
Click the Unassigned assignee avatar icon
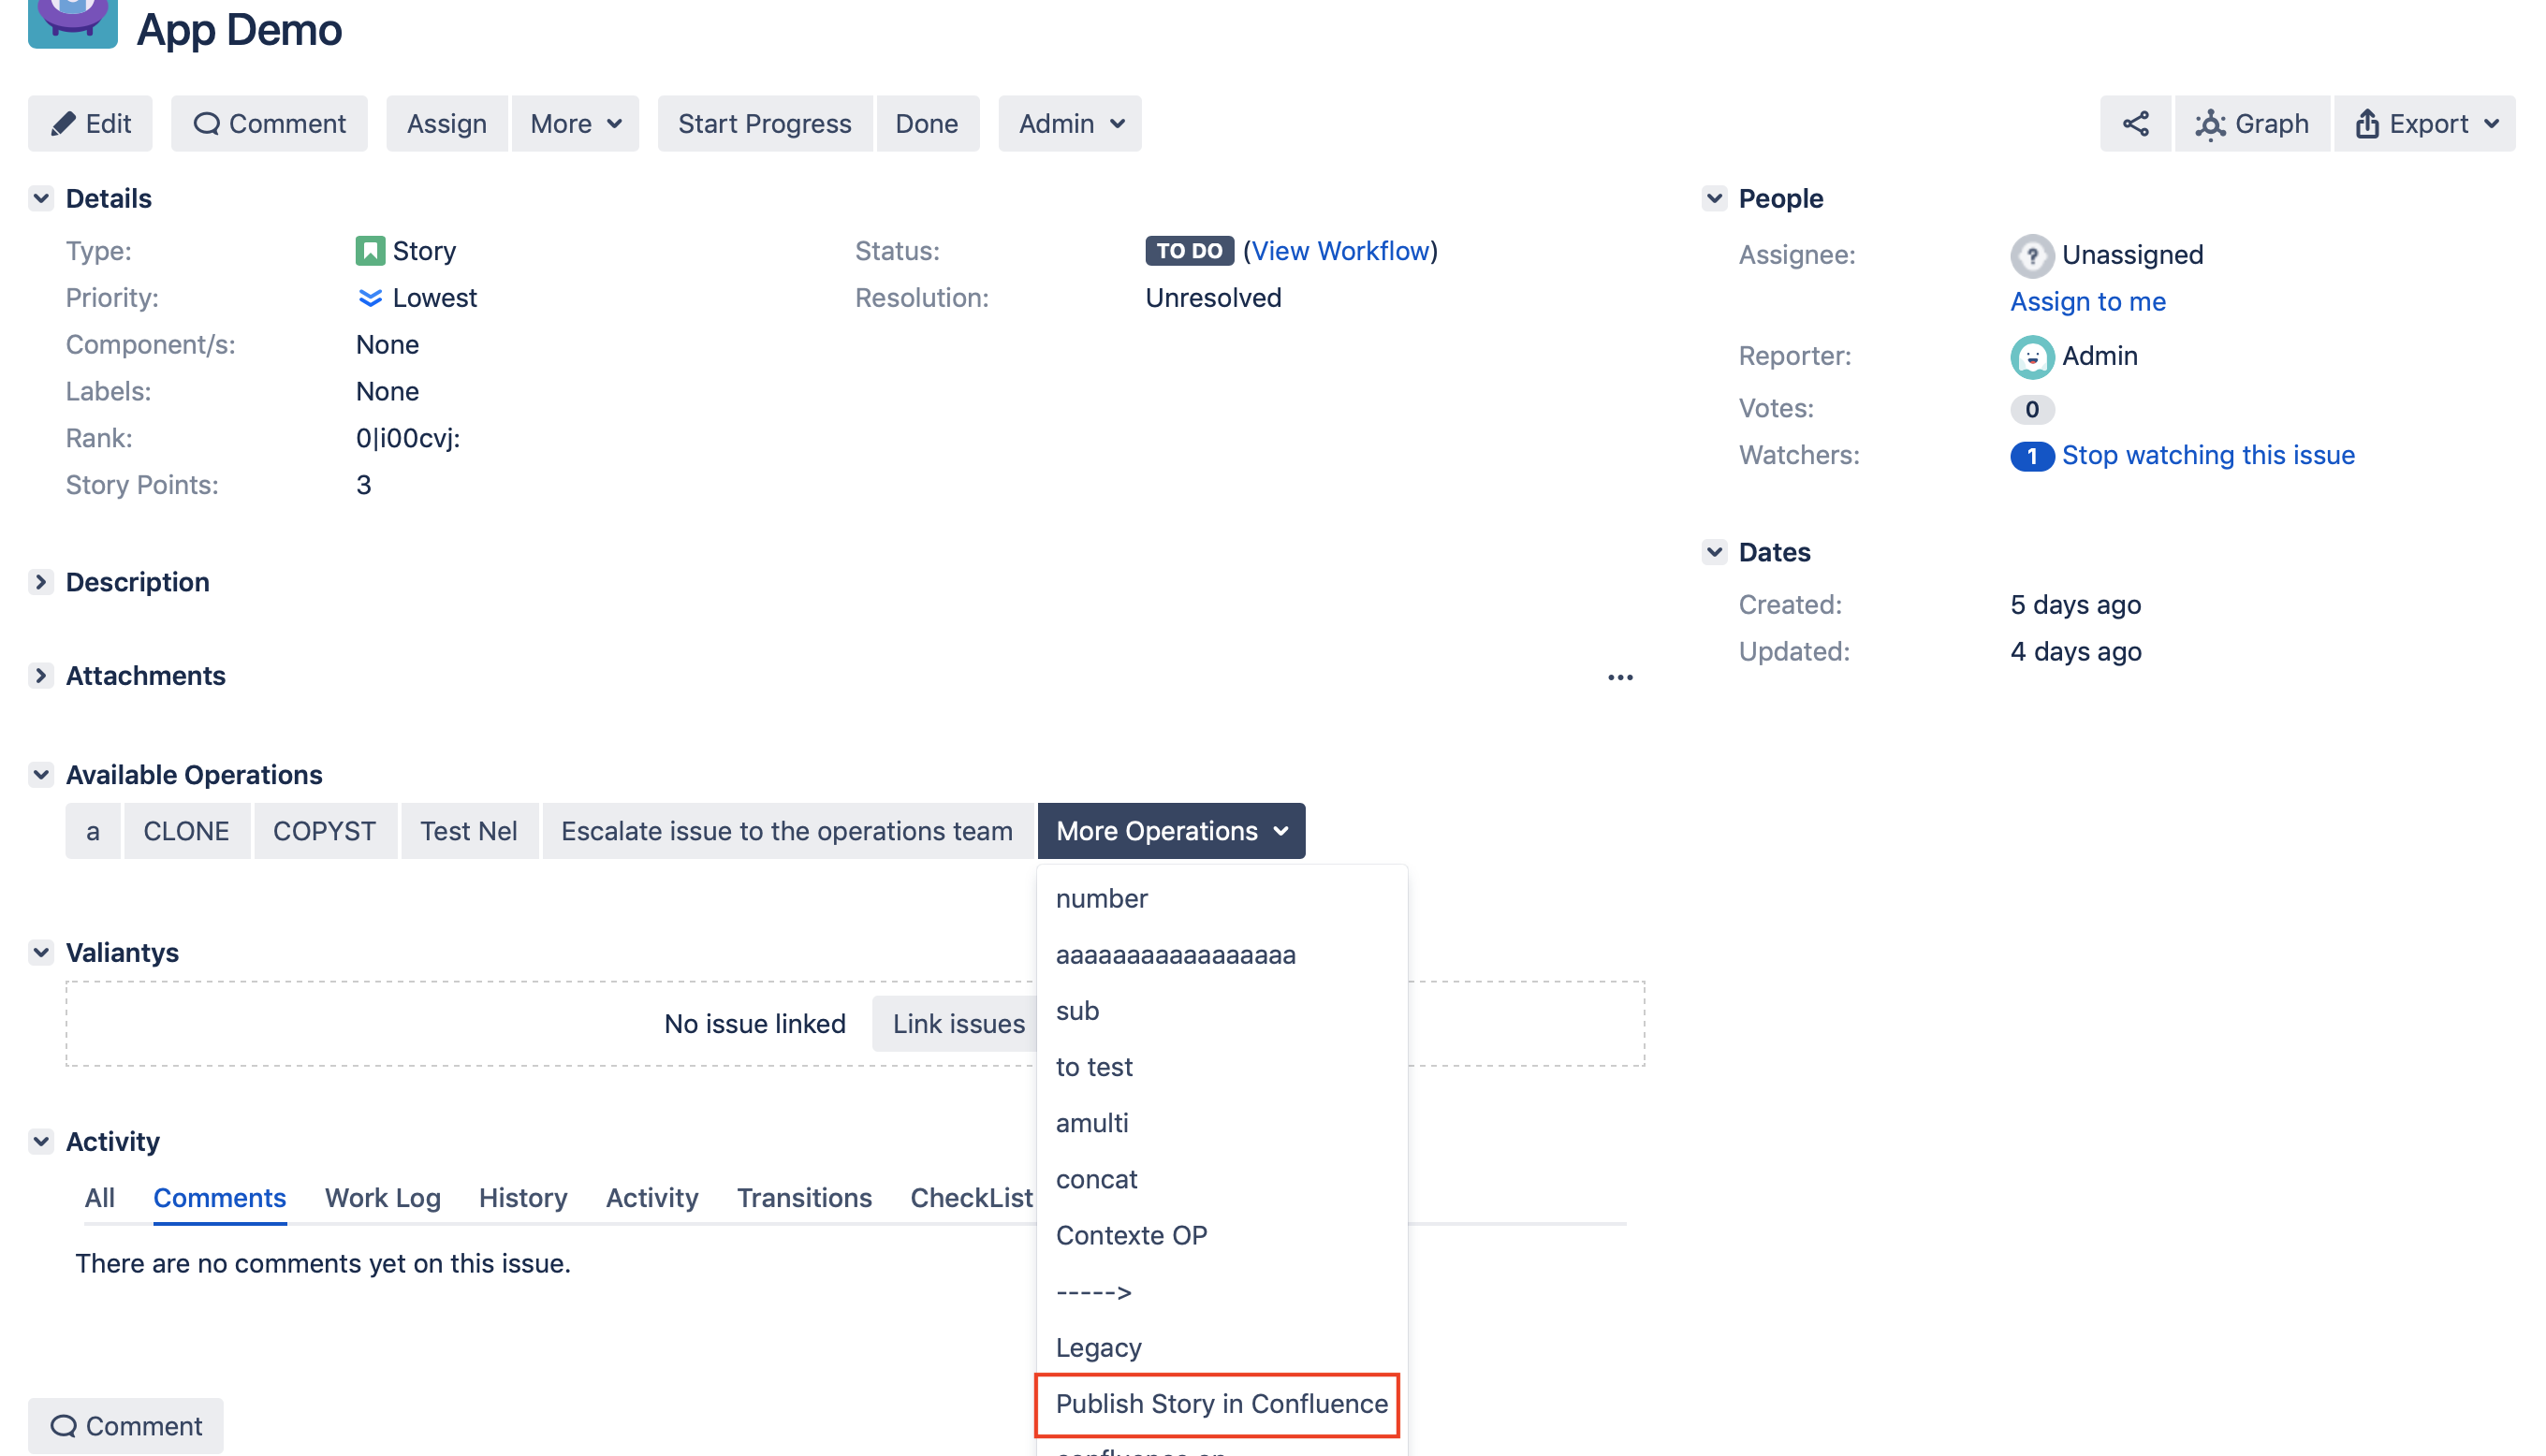point(2031,255)
